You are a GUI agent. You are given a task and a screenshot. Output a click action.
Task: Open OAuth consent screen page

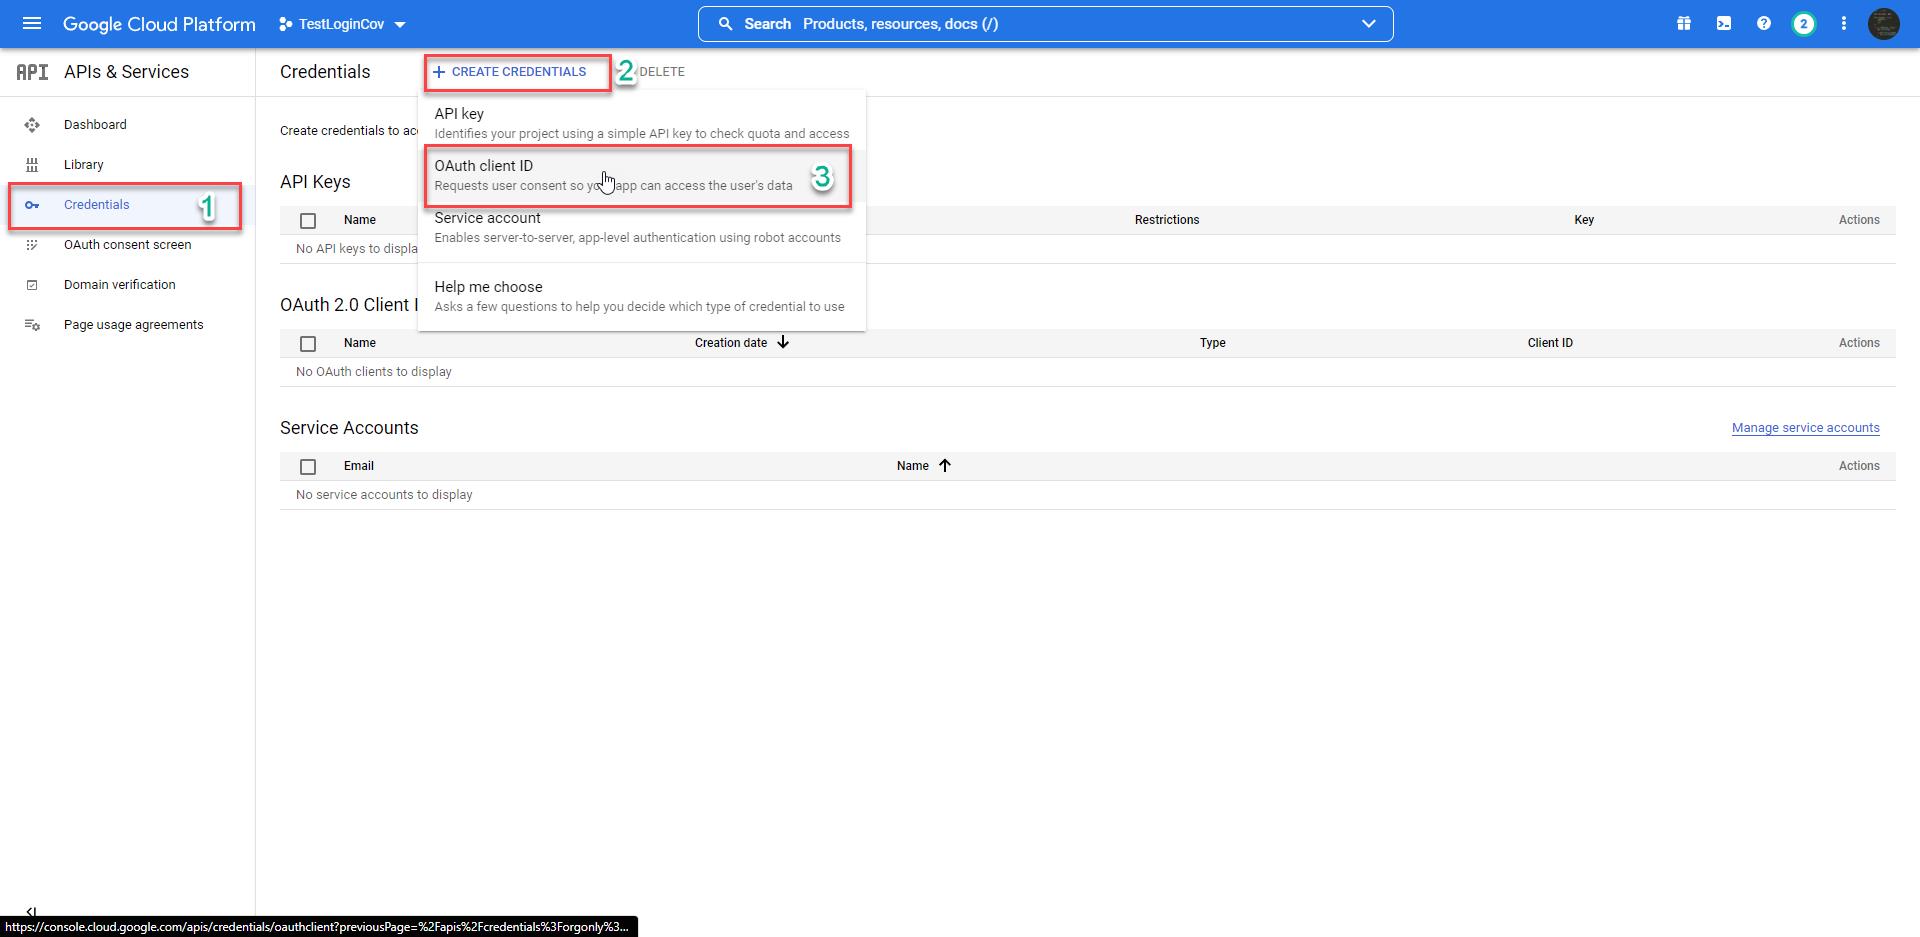127,245
